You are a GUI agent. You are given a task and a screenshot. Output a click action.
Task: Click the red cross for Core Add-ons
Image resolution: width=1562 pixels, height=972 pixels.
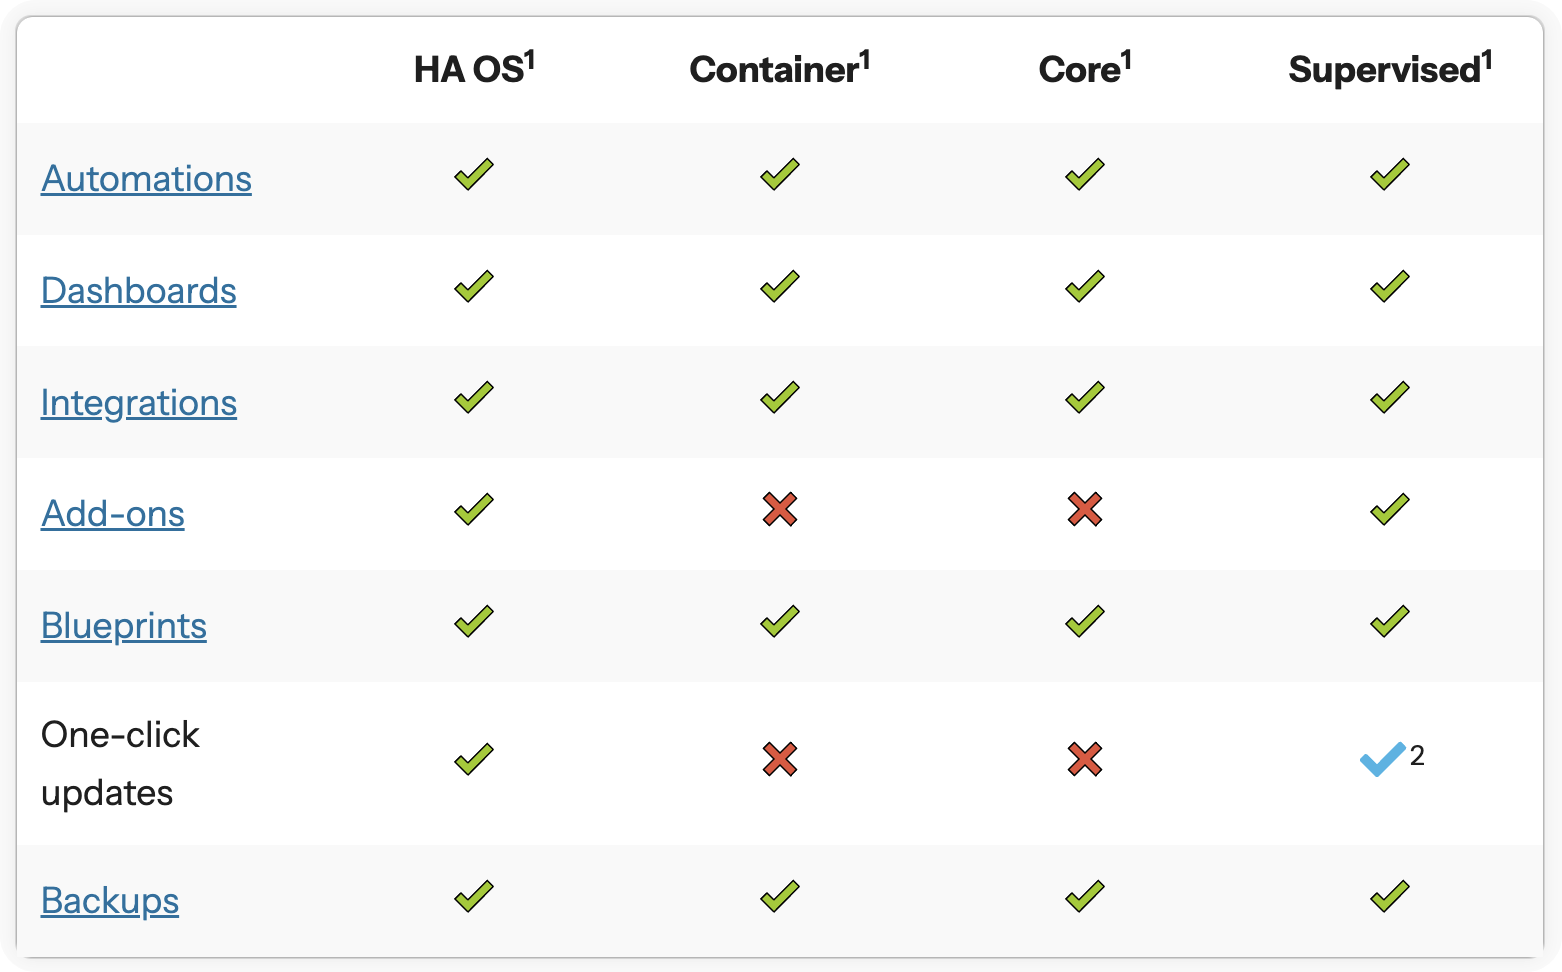coord(1085,509)
